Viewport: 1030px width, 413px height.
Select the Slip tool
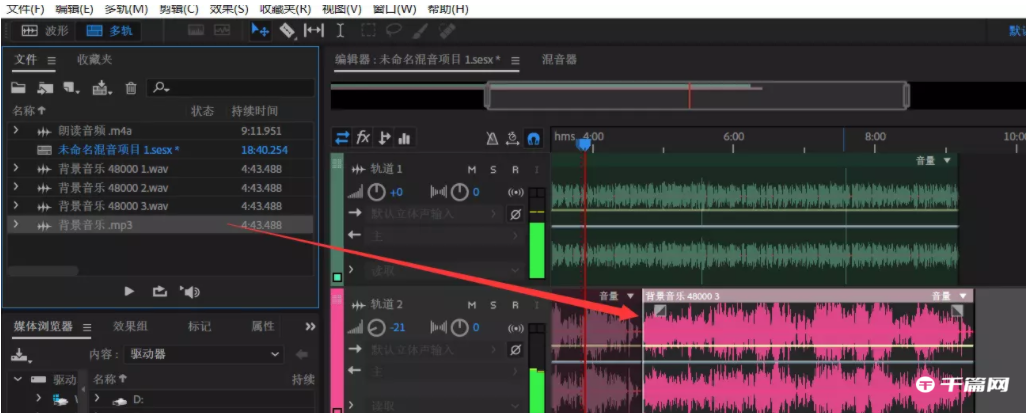pos(314,31)
